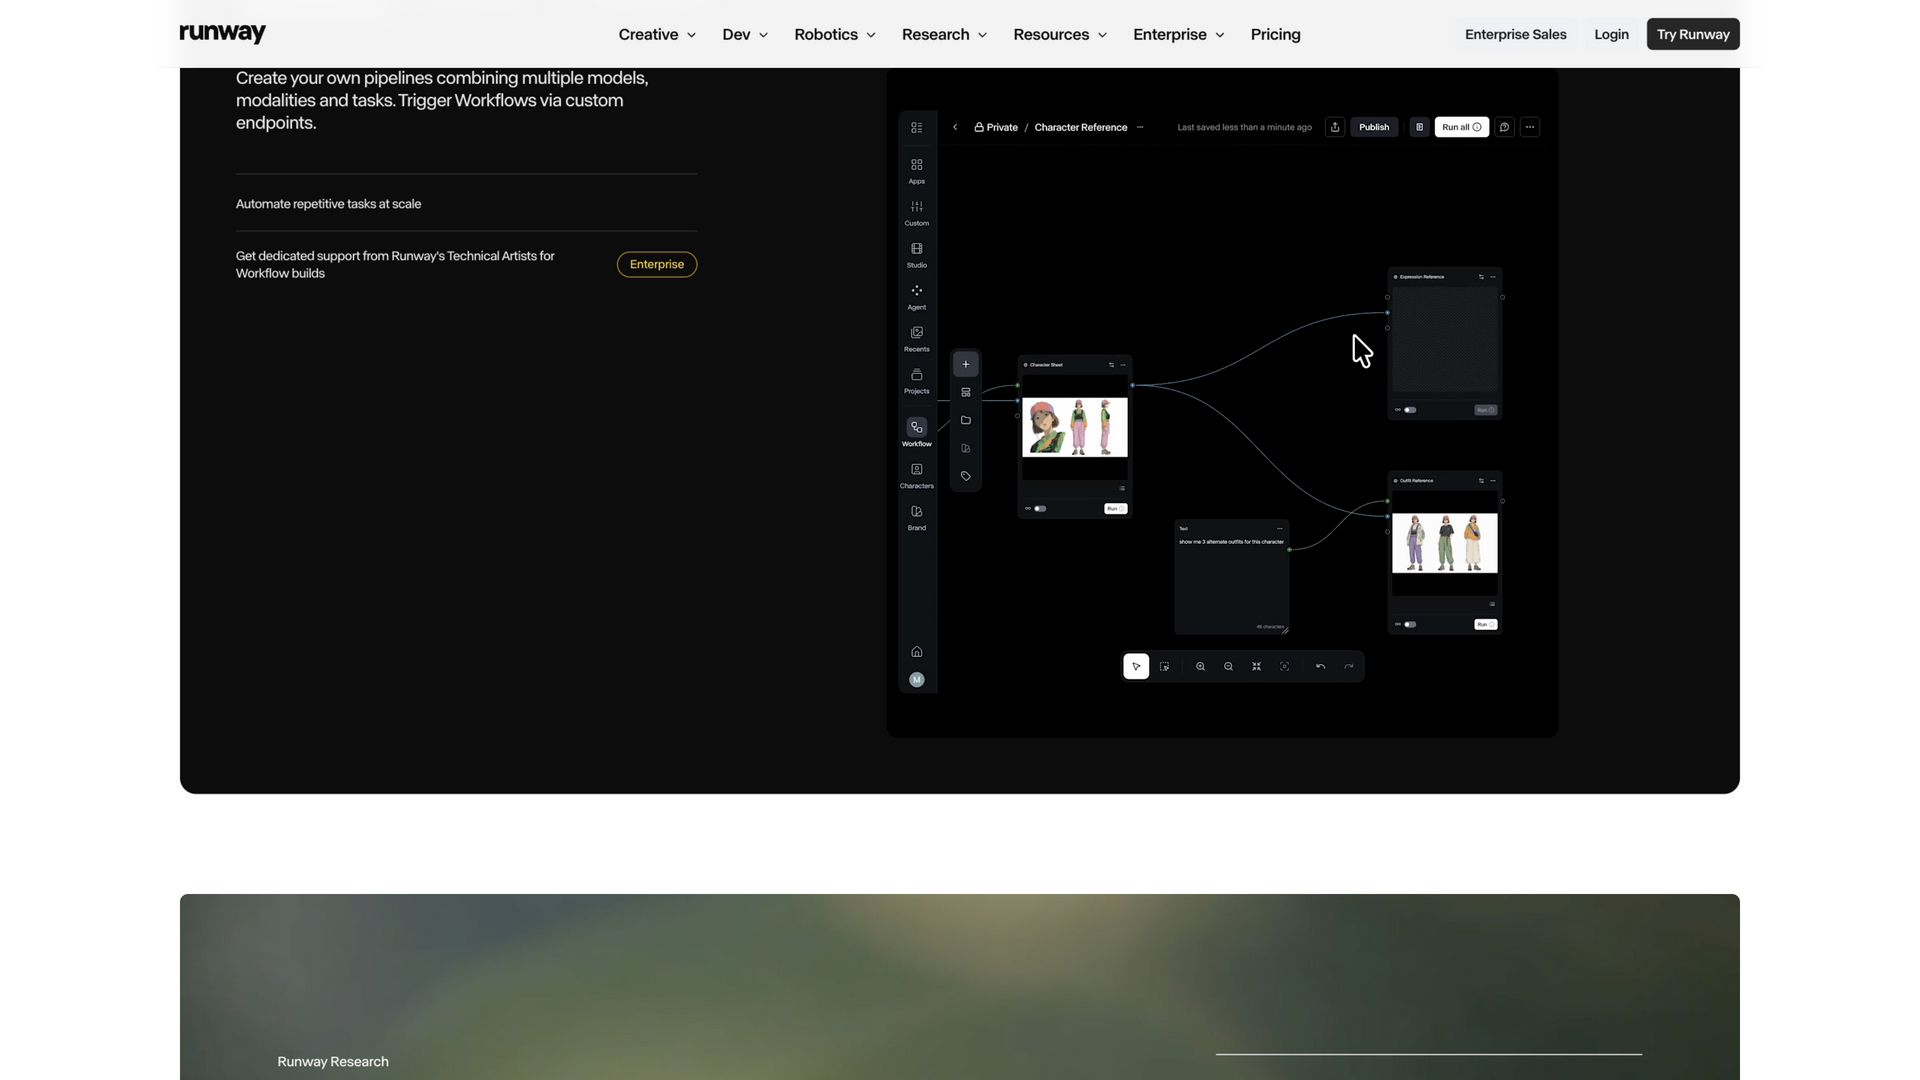
Task: Open the tag icon in node palette
Action: [965, 476]
